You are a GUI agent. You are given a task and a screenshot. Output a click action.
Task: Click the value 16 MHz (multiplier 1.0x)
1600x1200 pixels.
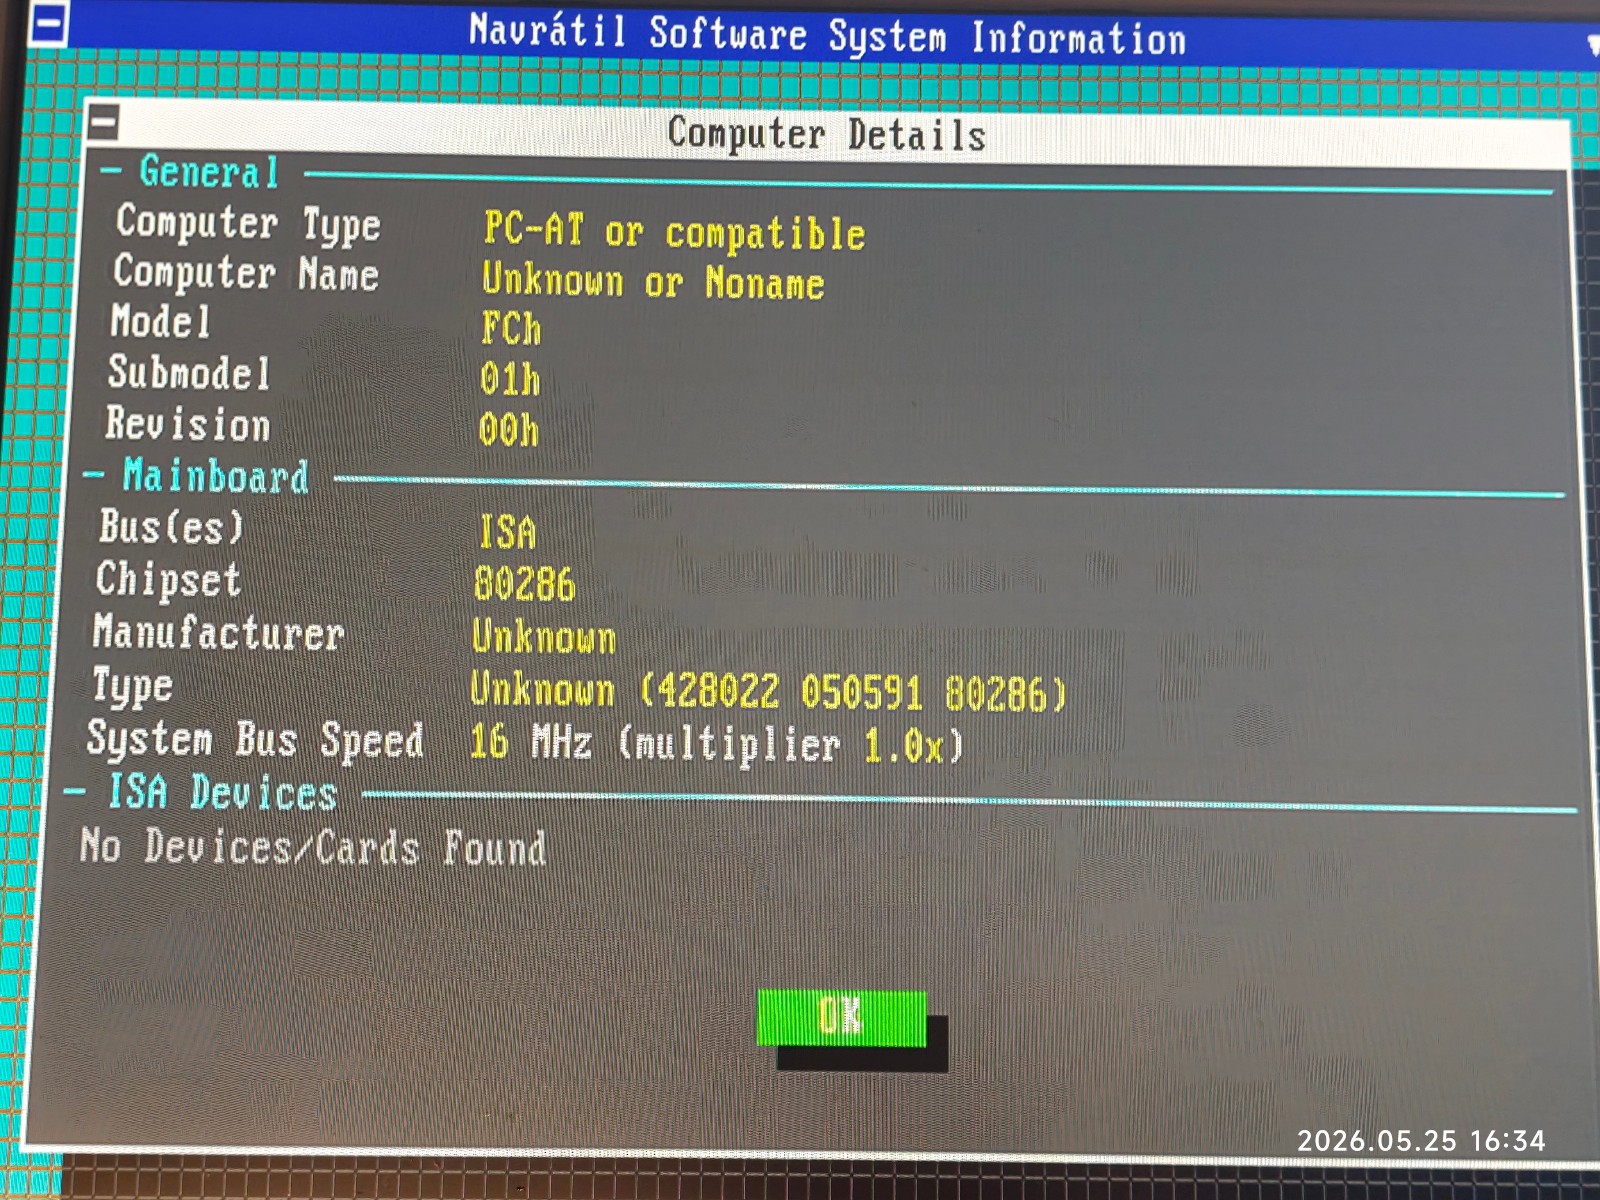coord(716,744)
